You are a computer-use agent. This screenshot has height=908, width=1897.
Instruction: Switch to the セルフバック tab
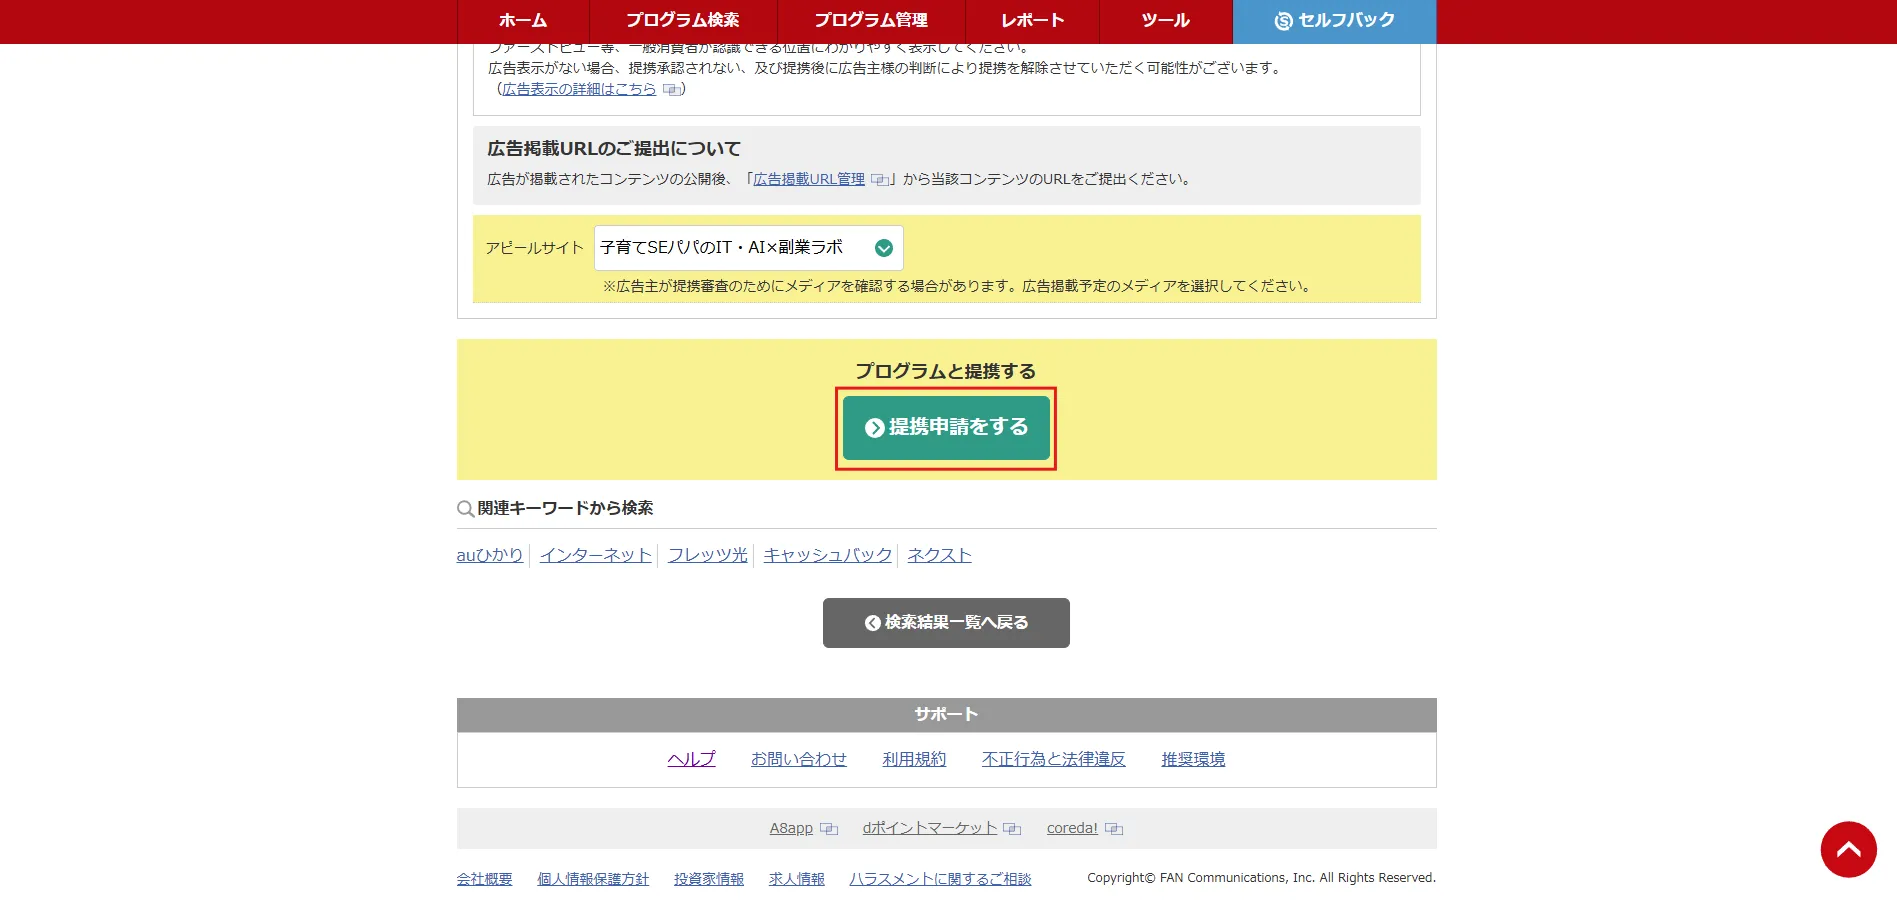[1334, 21]
